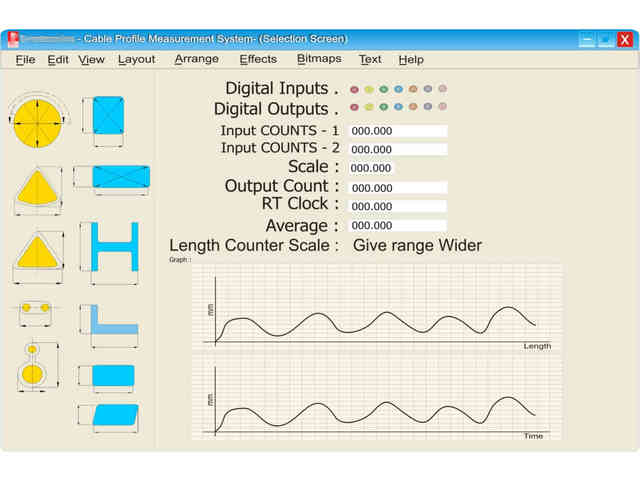
Task: Click the yellow Digital Outputs indicator dot
Action: 369,107
